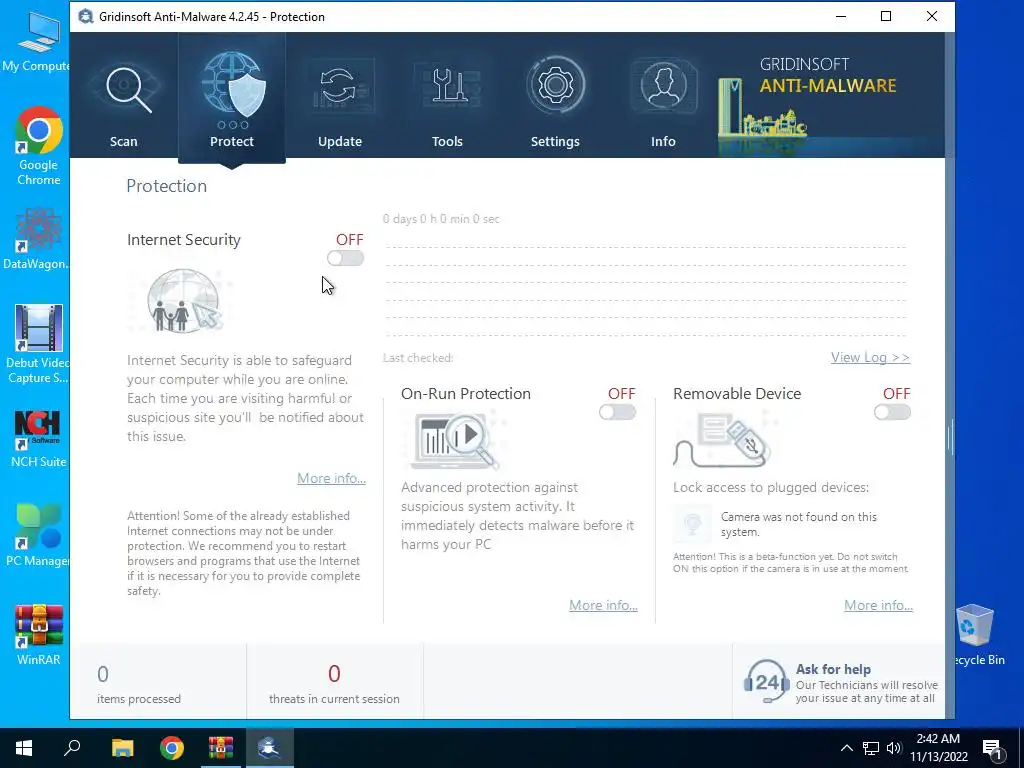This screenshot has height=768, width=1024.
Task: Open the Windows Start menu
Action: (x=24, y=748)
